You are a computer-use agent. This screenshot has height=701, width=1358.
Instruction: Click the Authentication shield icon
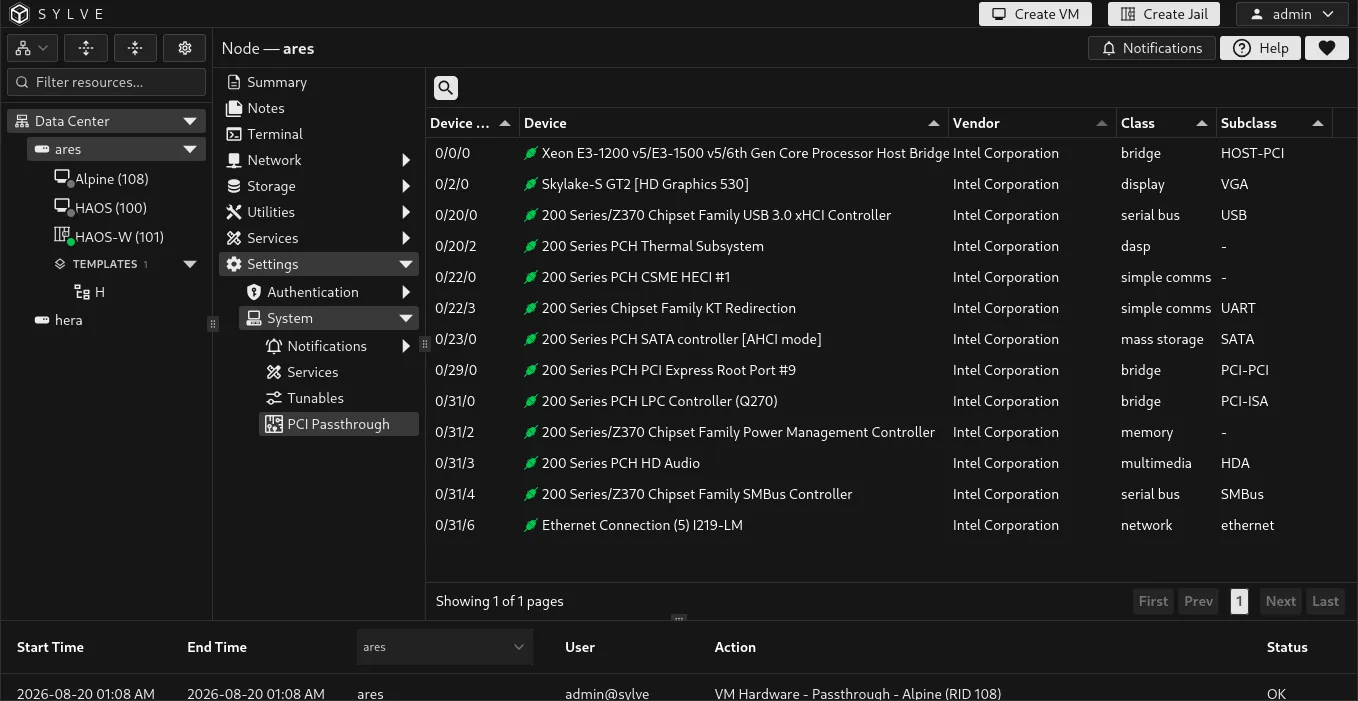pos(254,292)
